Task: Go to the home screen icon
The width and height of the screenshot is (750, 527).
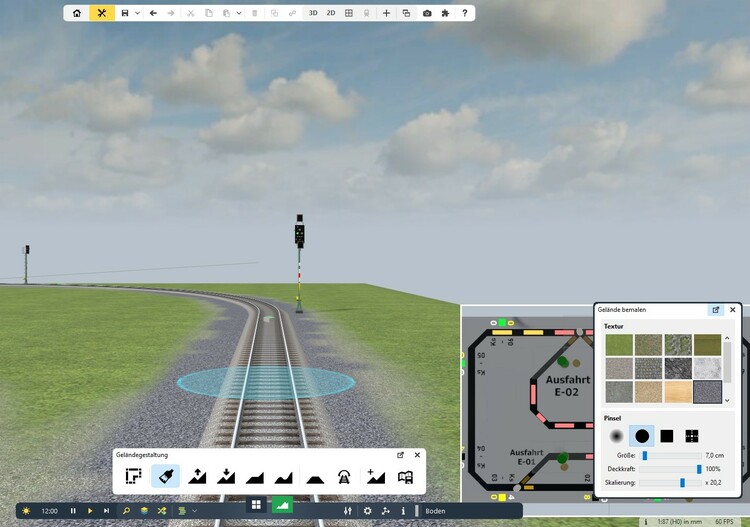Action: pyautogui.click(x=77, y=13)
